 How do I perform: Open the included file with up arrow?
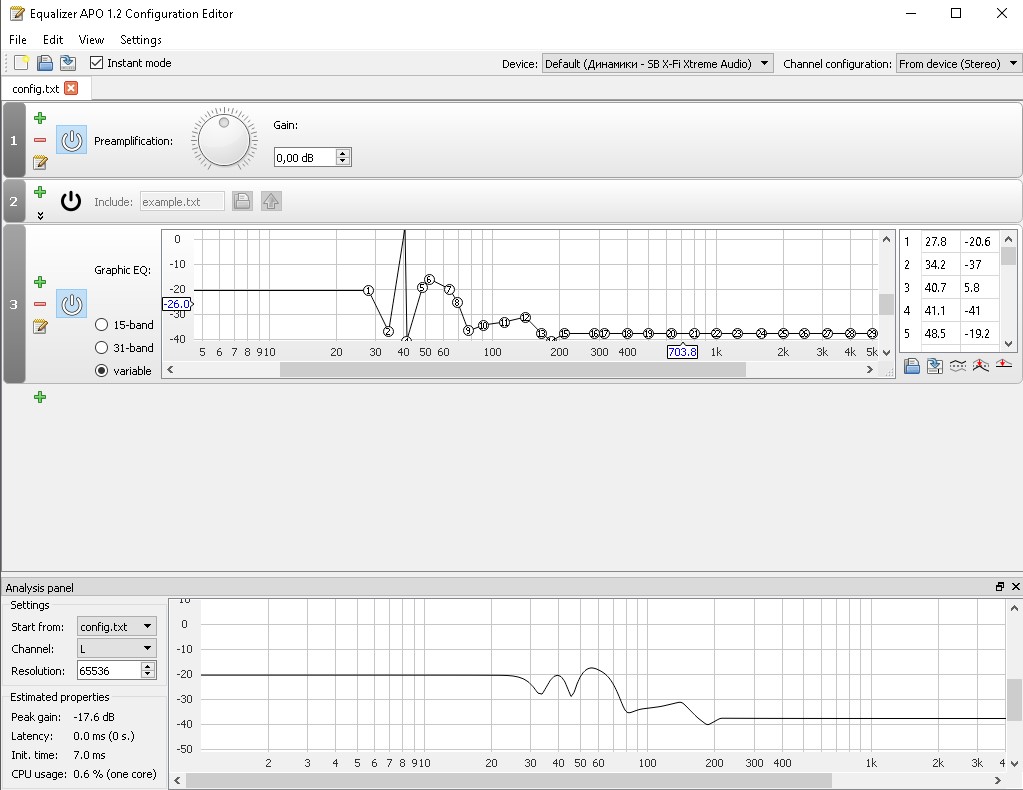click(271, 202)
